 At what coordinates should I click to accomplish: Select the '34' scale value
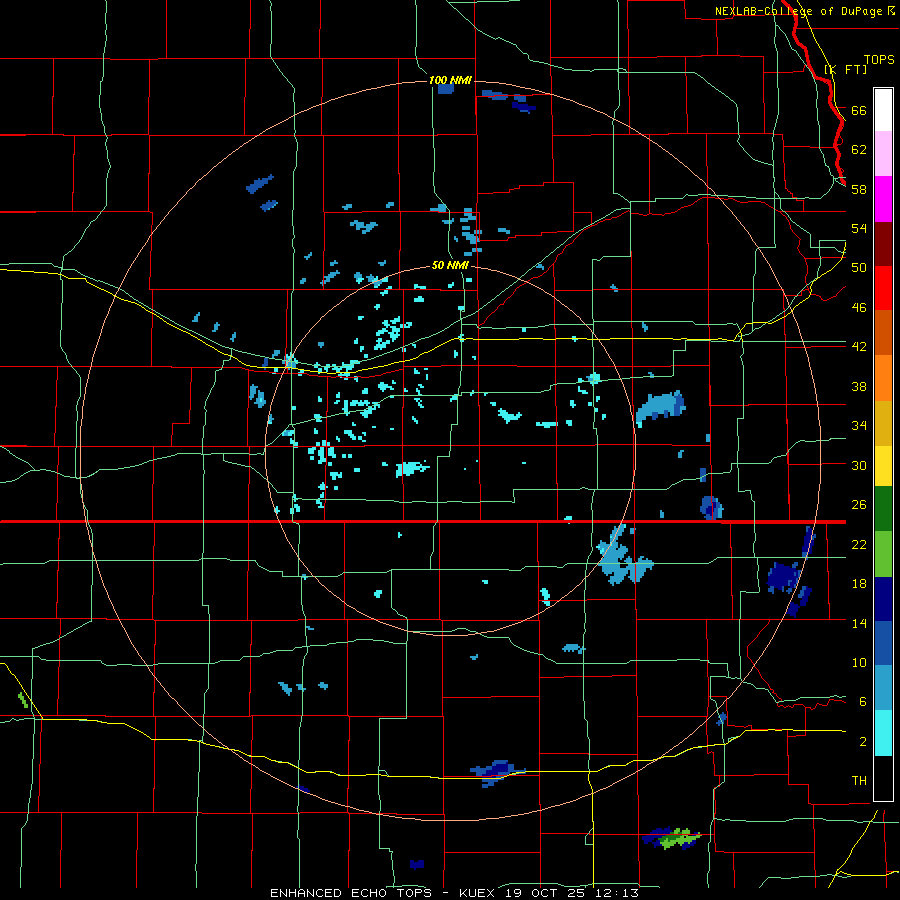pos(859,426)
